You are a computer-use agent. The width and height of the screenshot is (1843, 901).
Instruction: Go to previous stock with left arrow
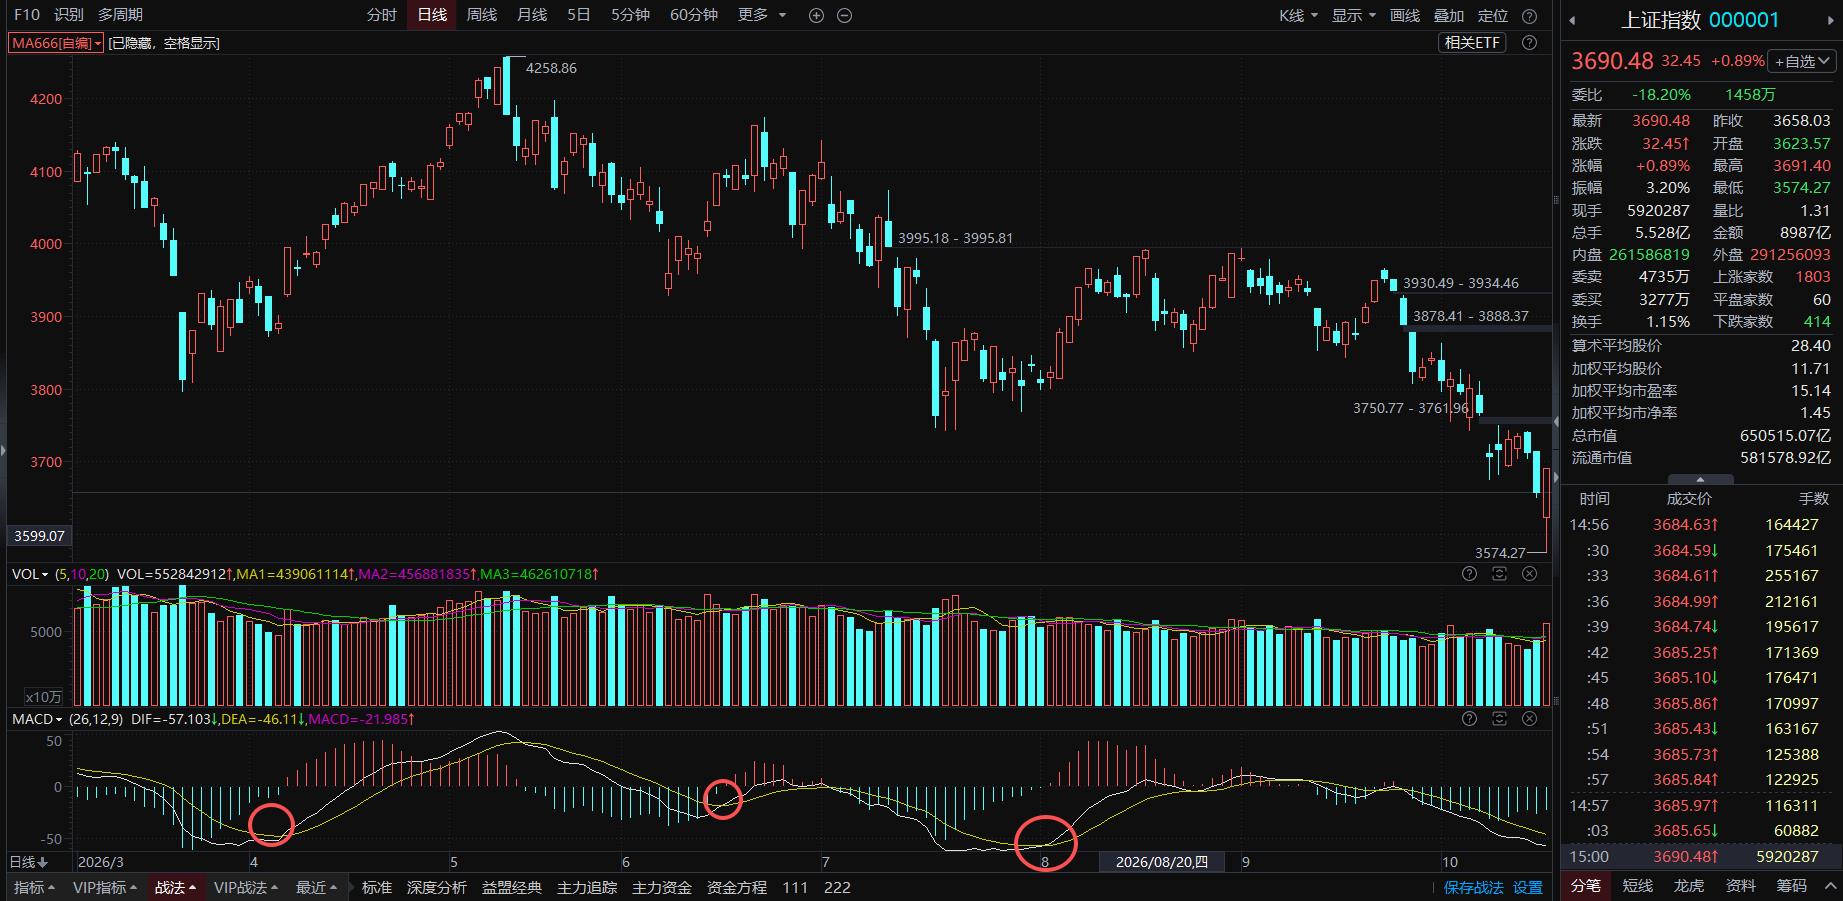point(1572,20)
